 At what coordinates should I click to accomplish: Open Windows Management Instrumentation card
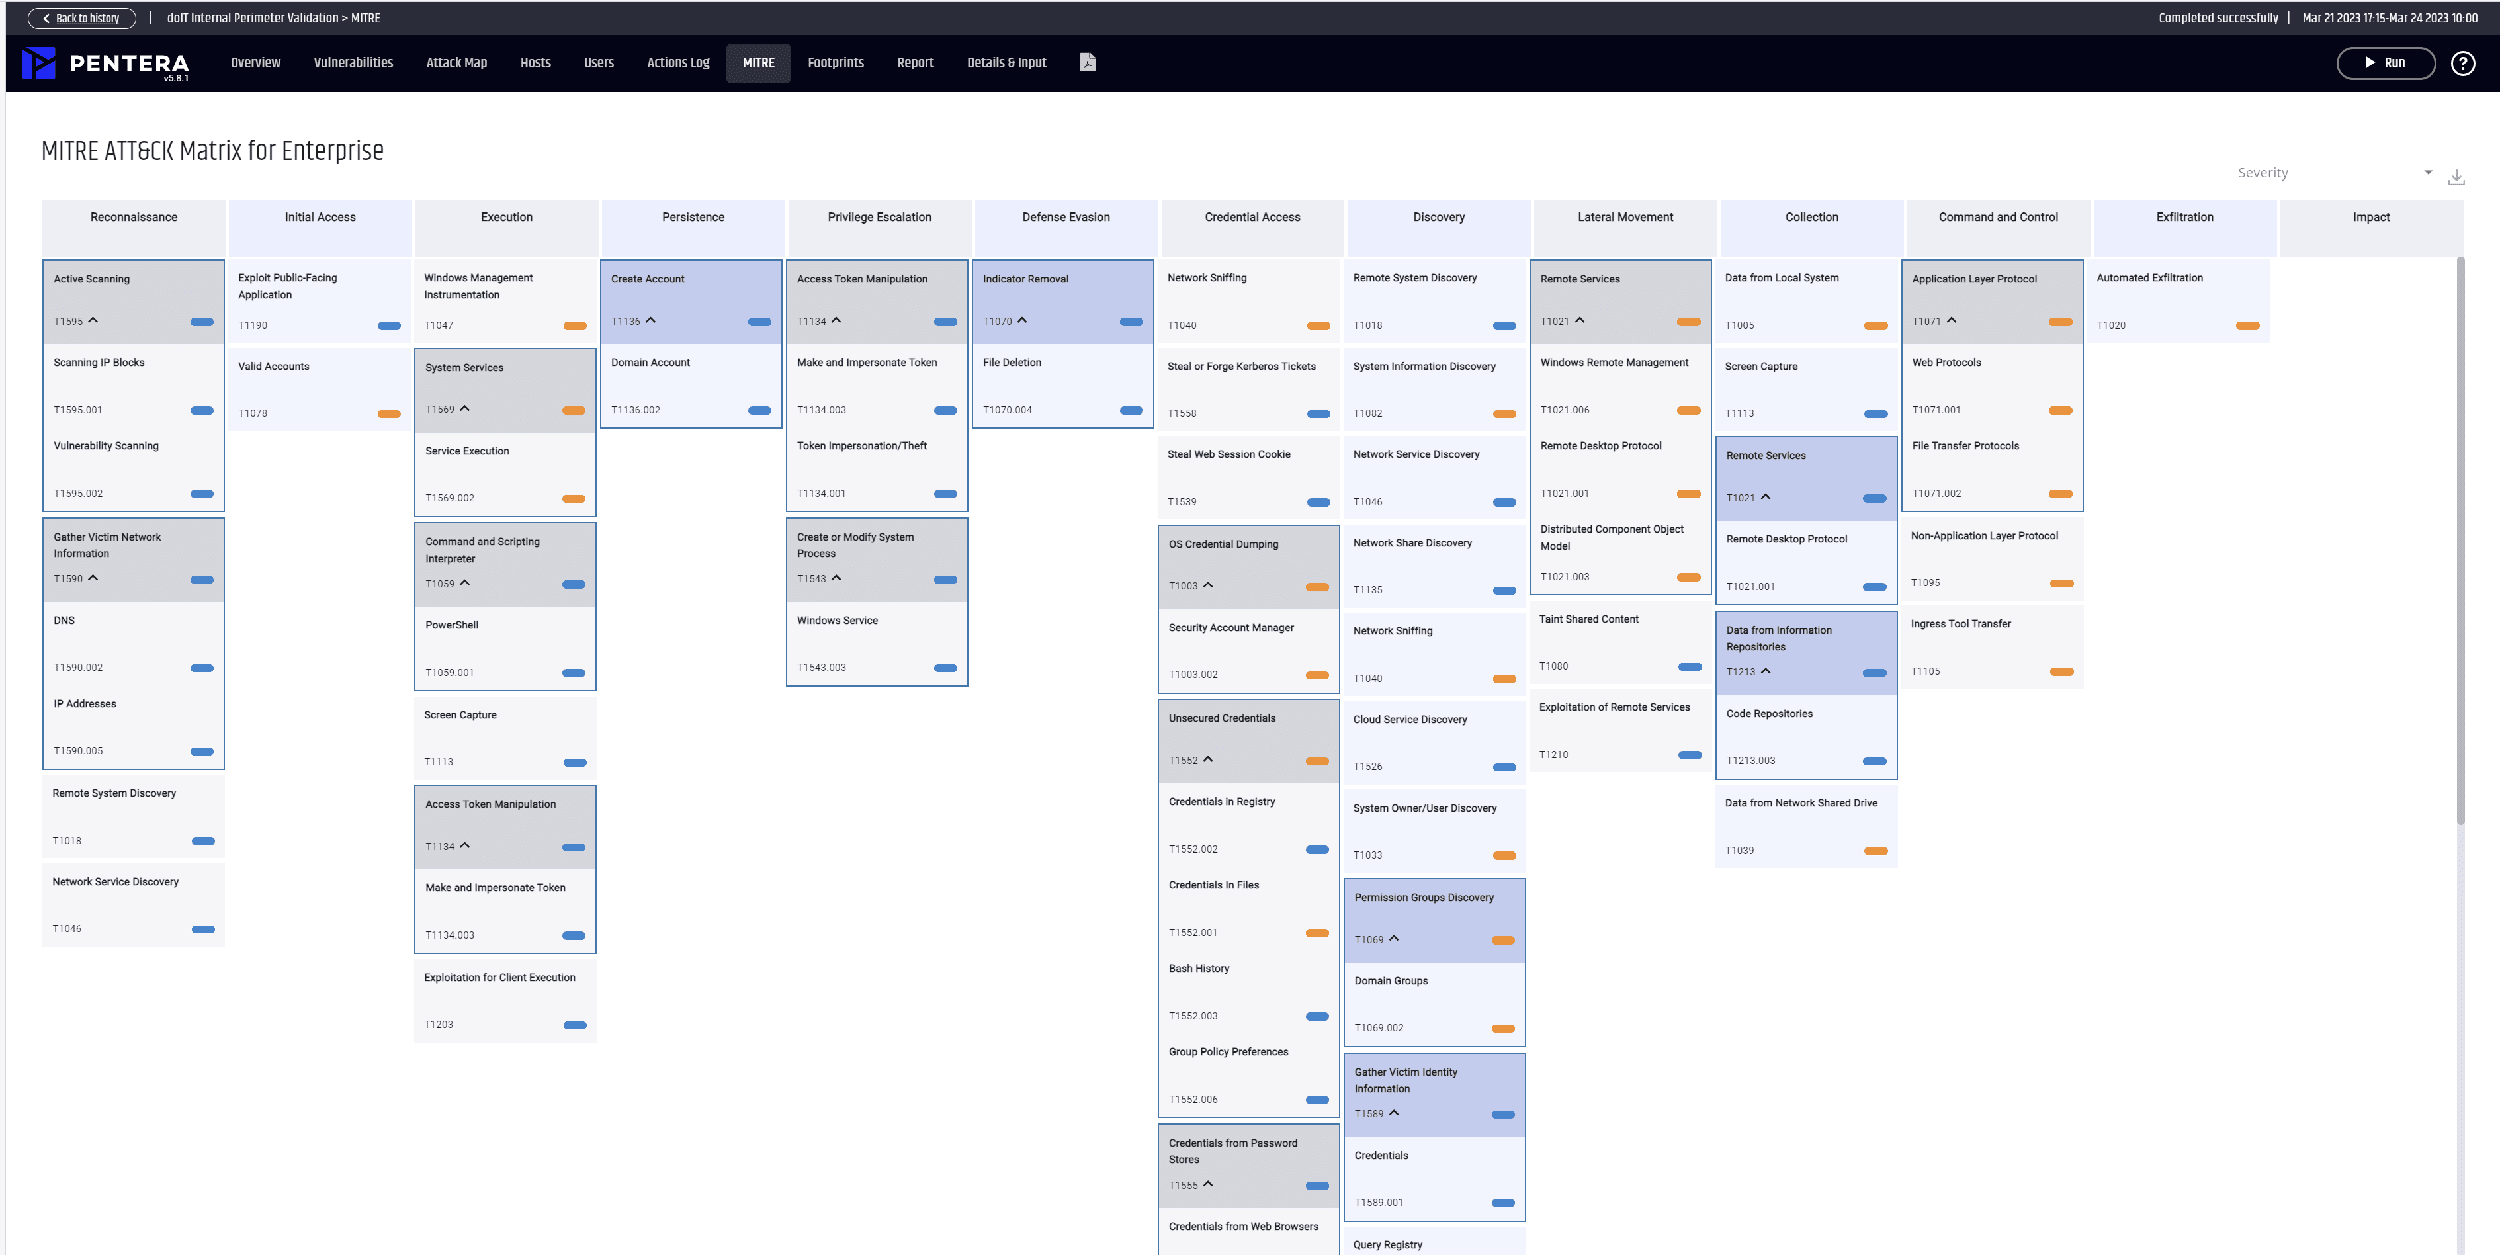506,301
